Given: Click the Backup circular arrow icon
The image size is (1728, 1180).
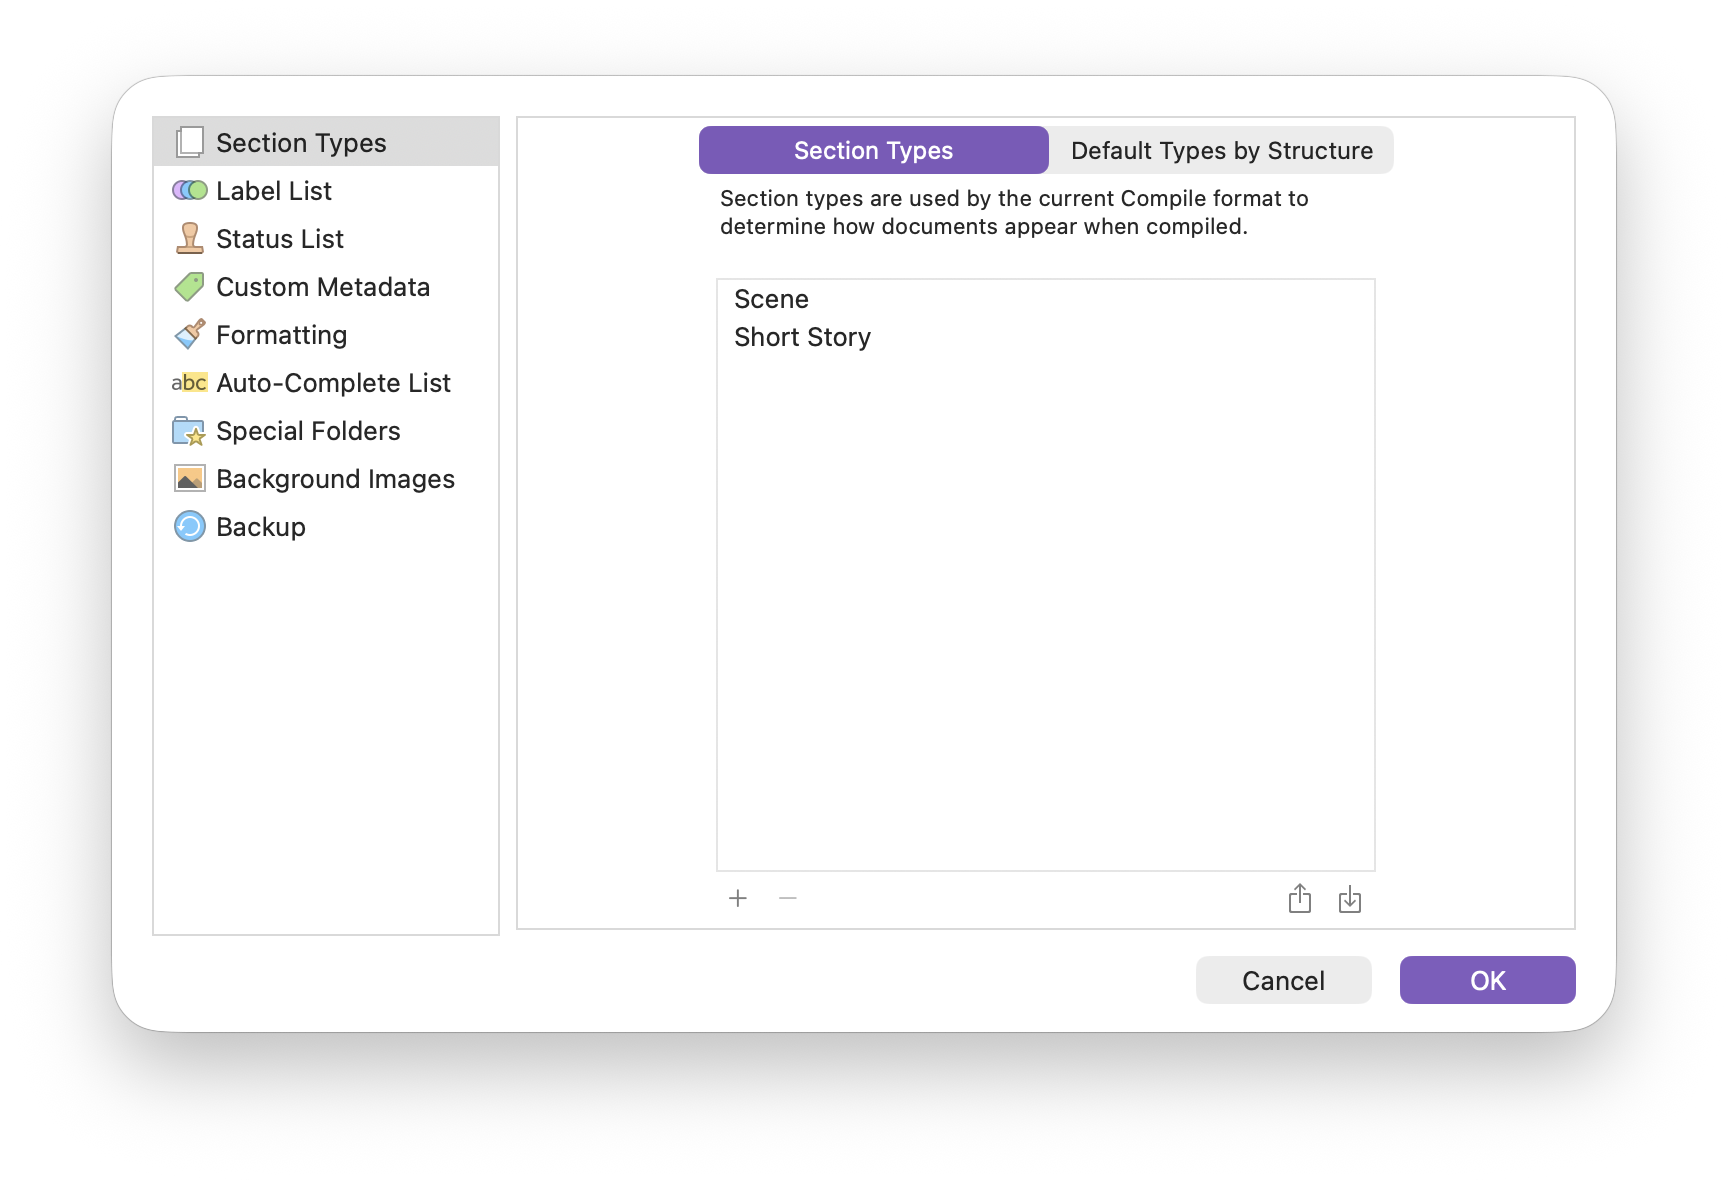Looking at the screenshot, I should [x=189, y=526].
